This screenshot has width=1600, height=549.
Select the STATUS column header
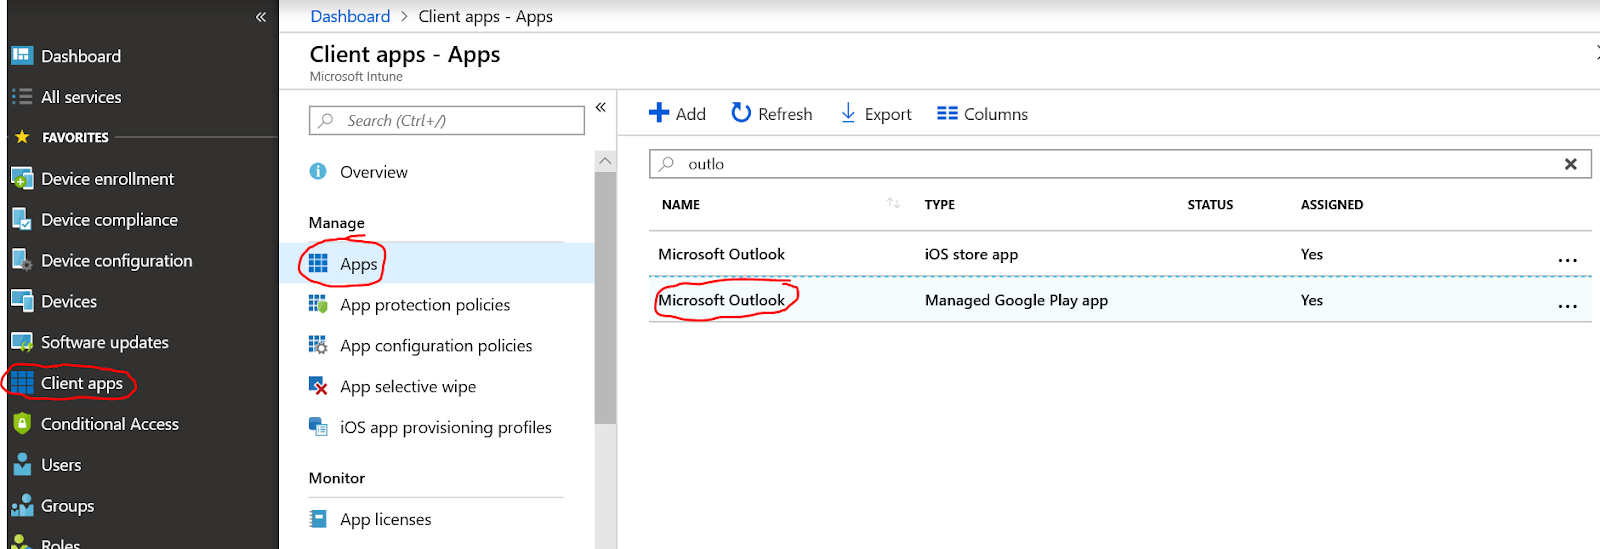pos(1210,204)
